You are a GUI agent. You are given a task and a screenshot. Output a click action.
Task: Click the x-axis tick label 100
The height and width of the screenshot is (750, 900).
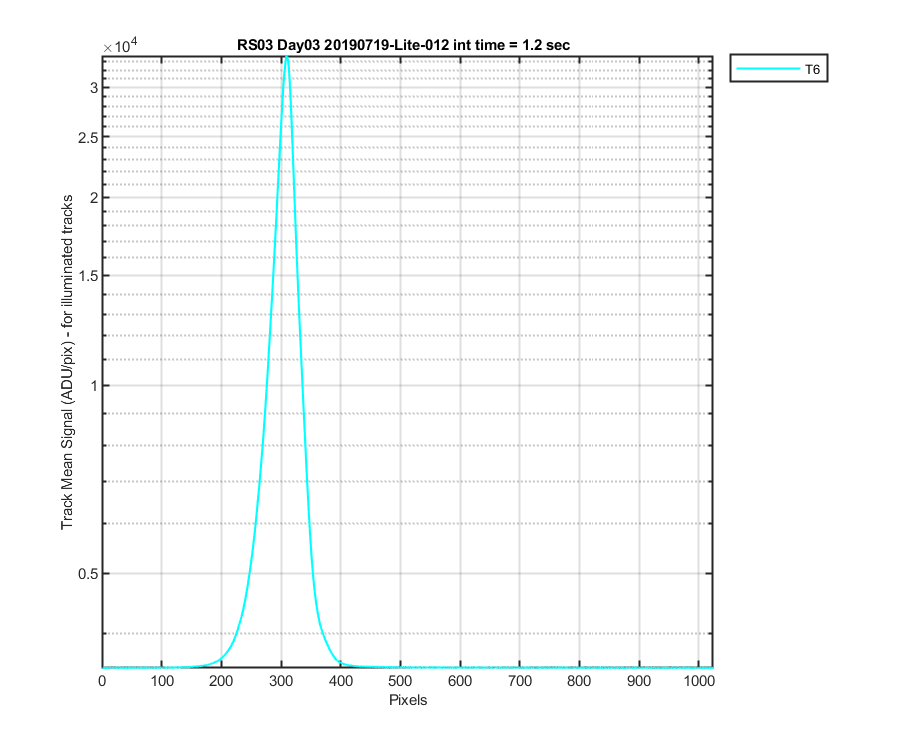click(x=162, y=681)
